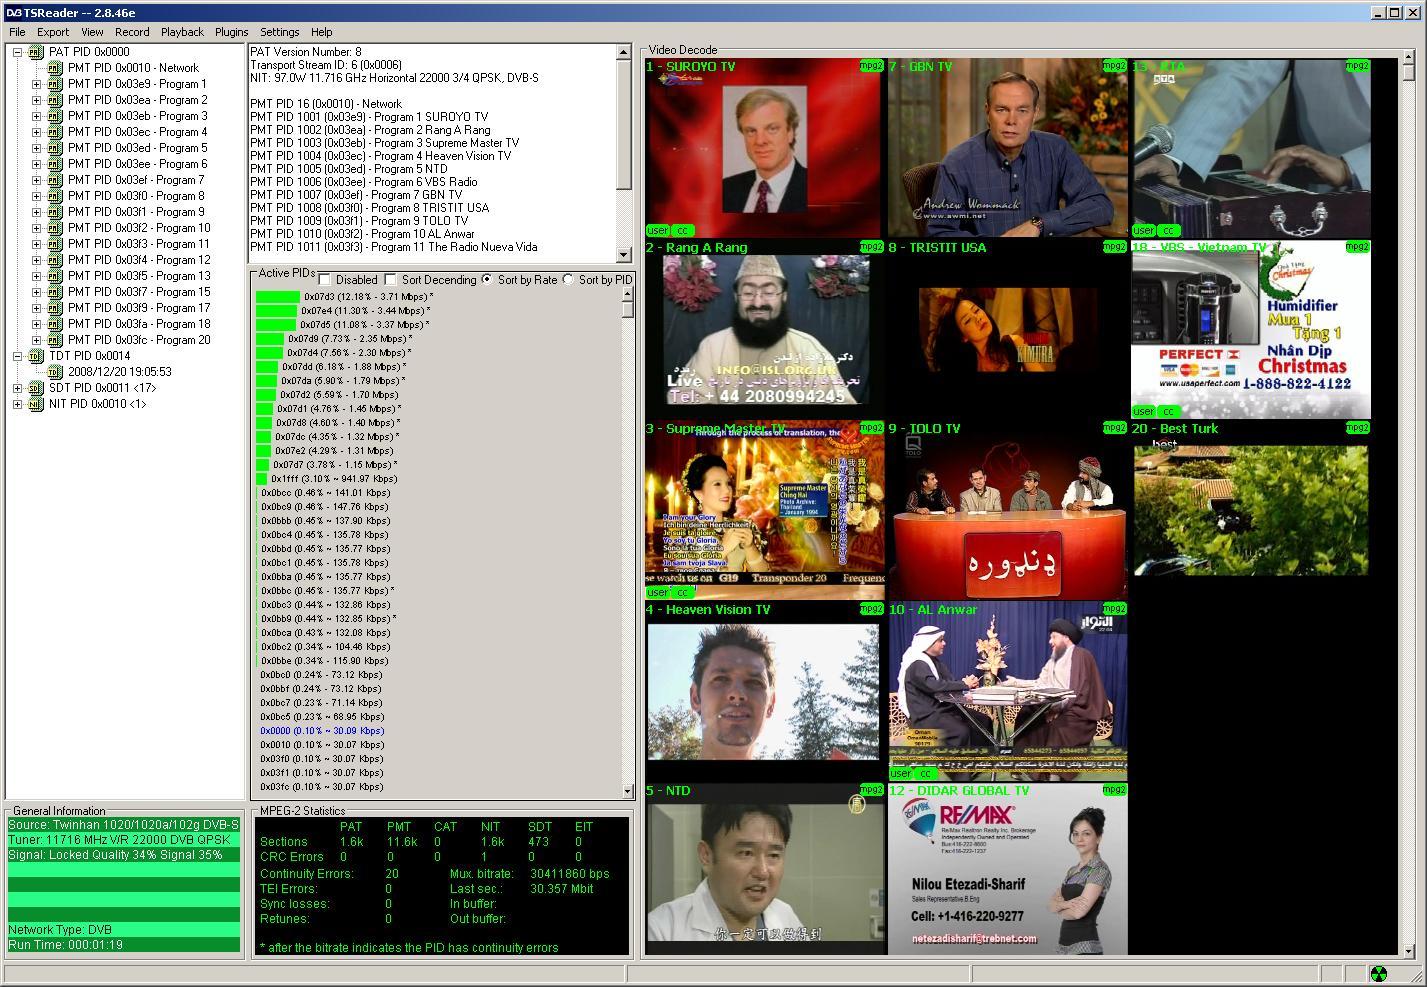Screen dimensions: 1427x987
Task: Click the Signal Locked Quality 34% indicator
Action: pos(124,855)
